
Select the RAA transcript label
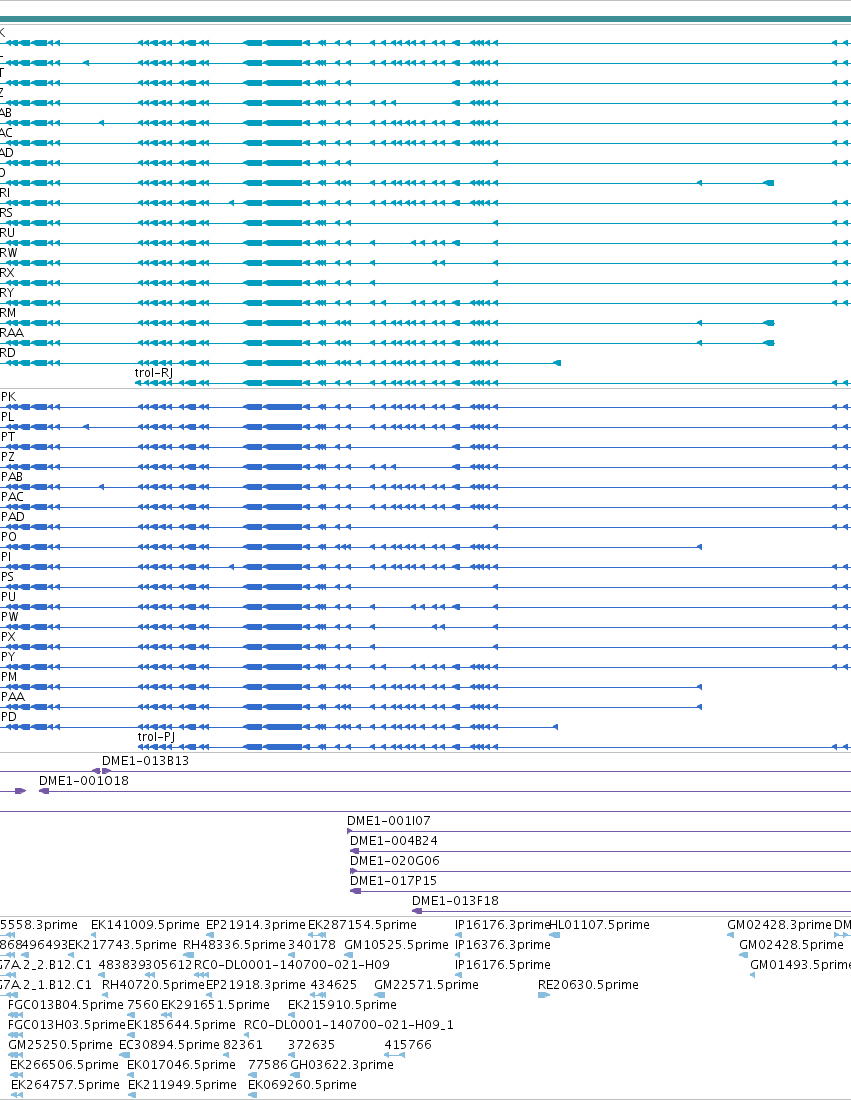12,333
